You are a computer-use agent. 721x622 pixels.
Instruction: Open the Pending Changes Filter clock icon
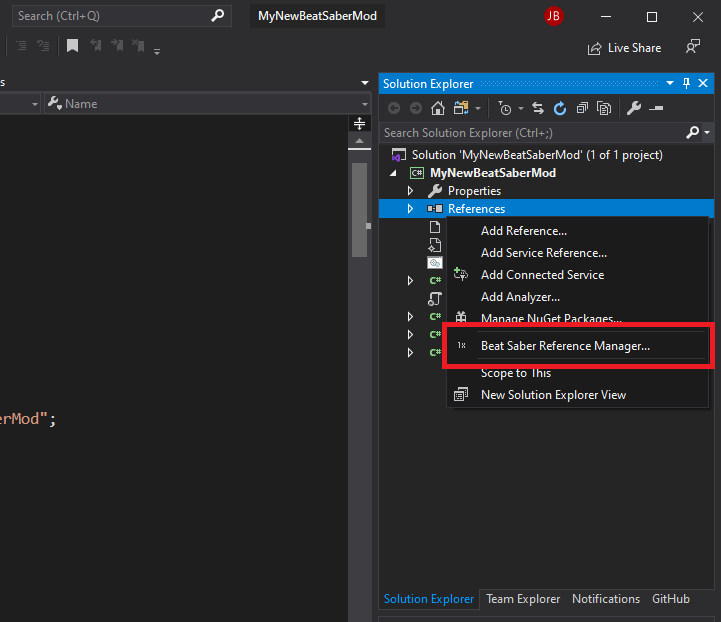(505, 108)
